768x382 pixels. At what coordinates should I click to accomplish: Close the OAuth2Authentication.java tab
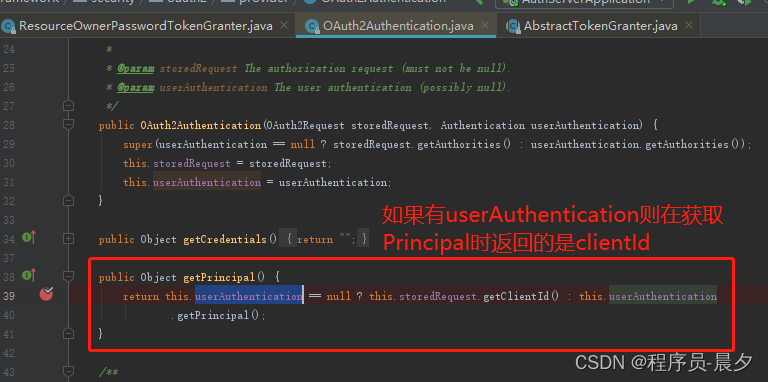(484, 26)
